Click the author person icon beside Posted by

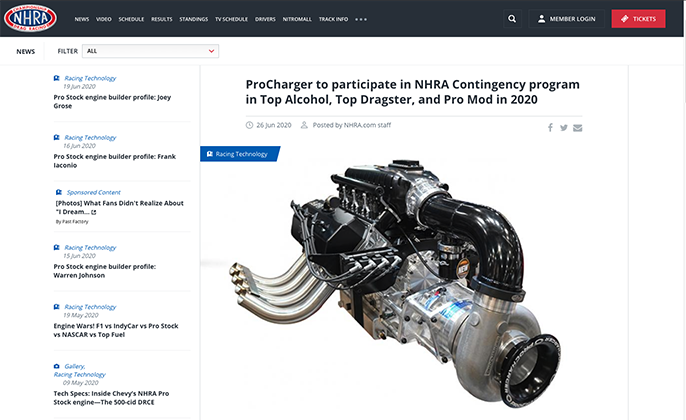pos(304,125)
